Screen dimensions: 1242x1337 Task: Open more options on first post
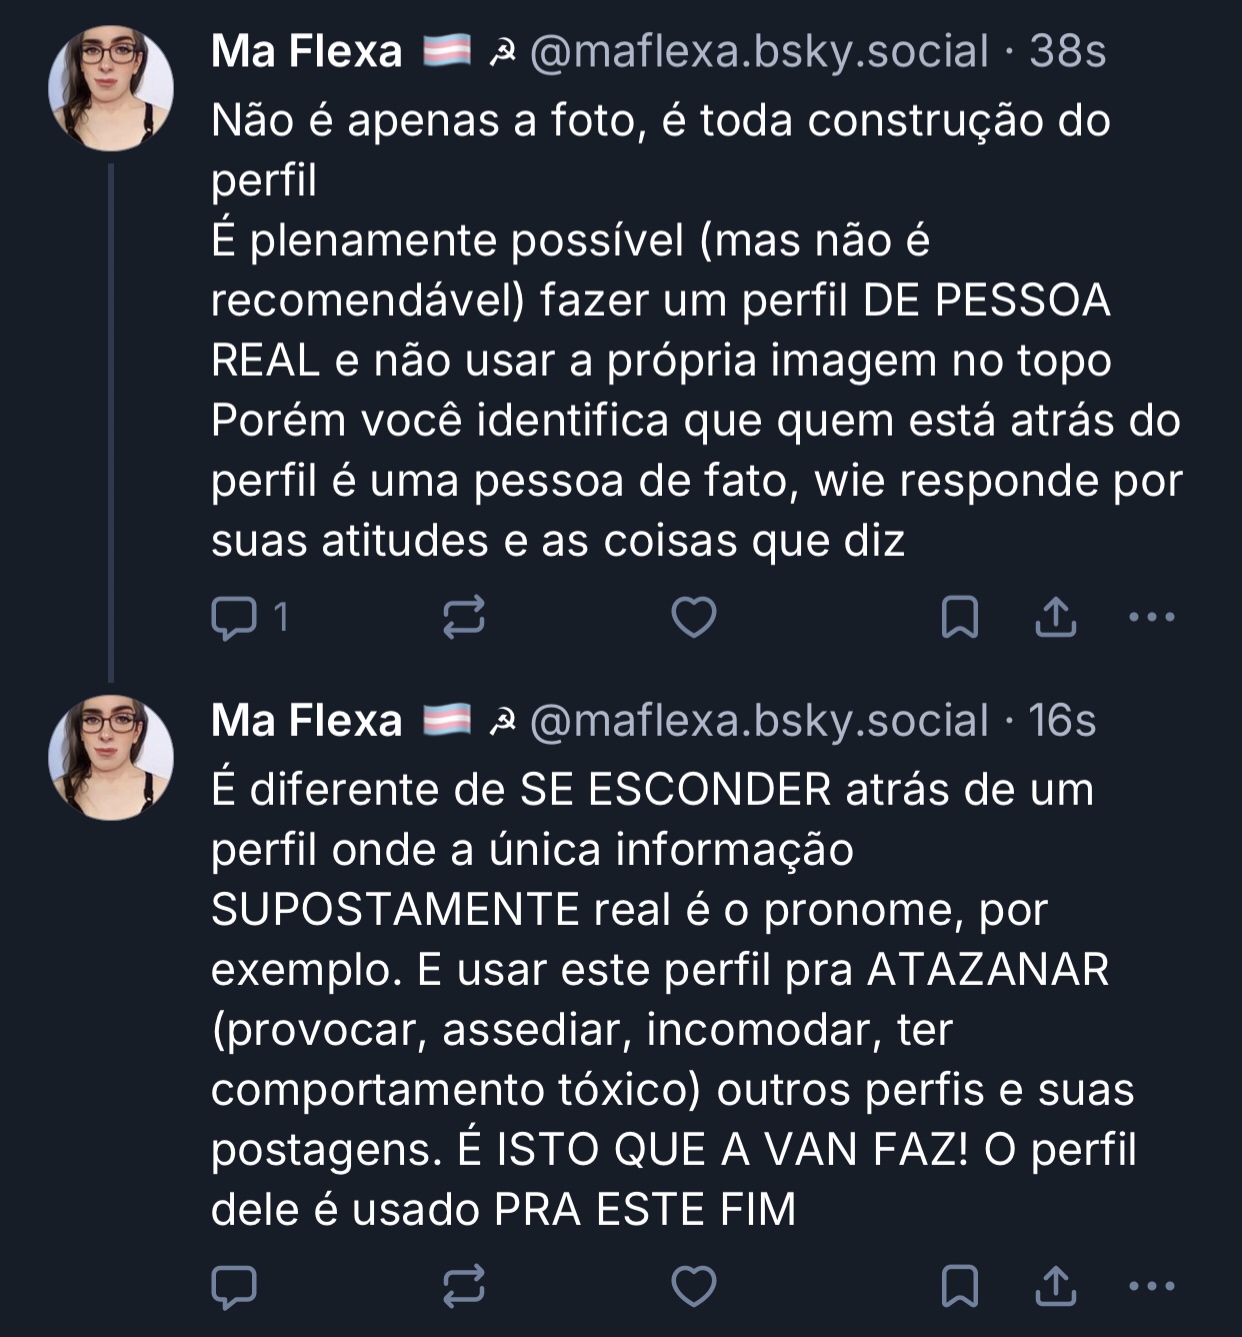tap(1151, 617)
